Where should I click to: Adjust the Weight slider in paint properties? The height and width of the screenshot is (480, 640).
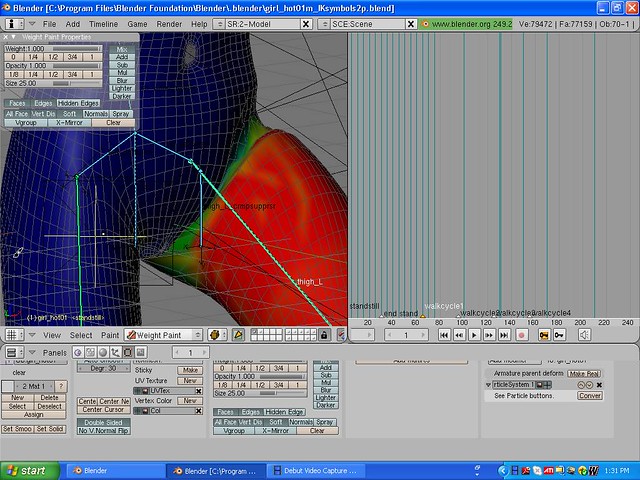[x=55, y=47]
